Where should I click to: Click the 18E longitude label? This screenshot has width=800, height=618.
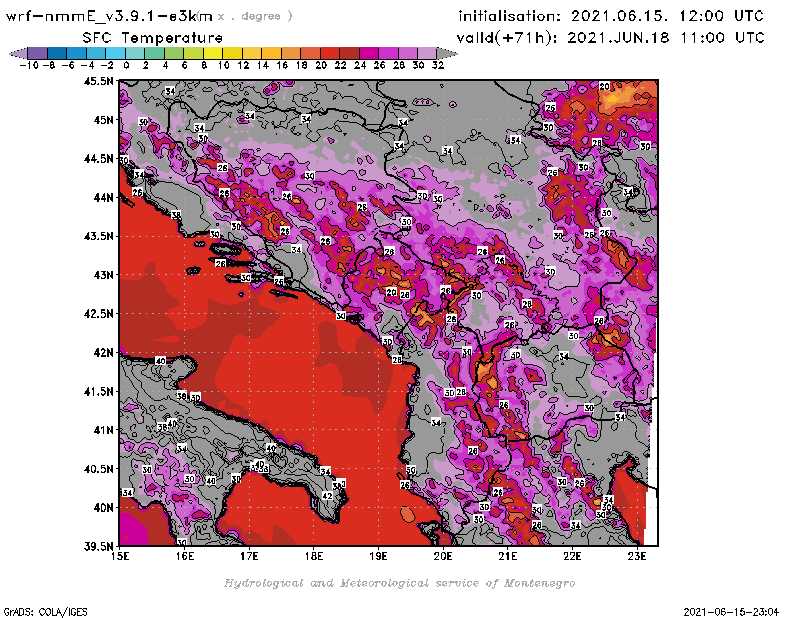(x=314, y=556)
